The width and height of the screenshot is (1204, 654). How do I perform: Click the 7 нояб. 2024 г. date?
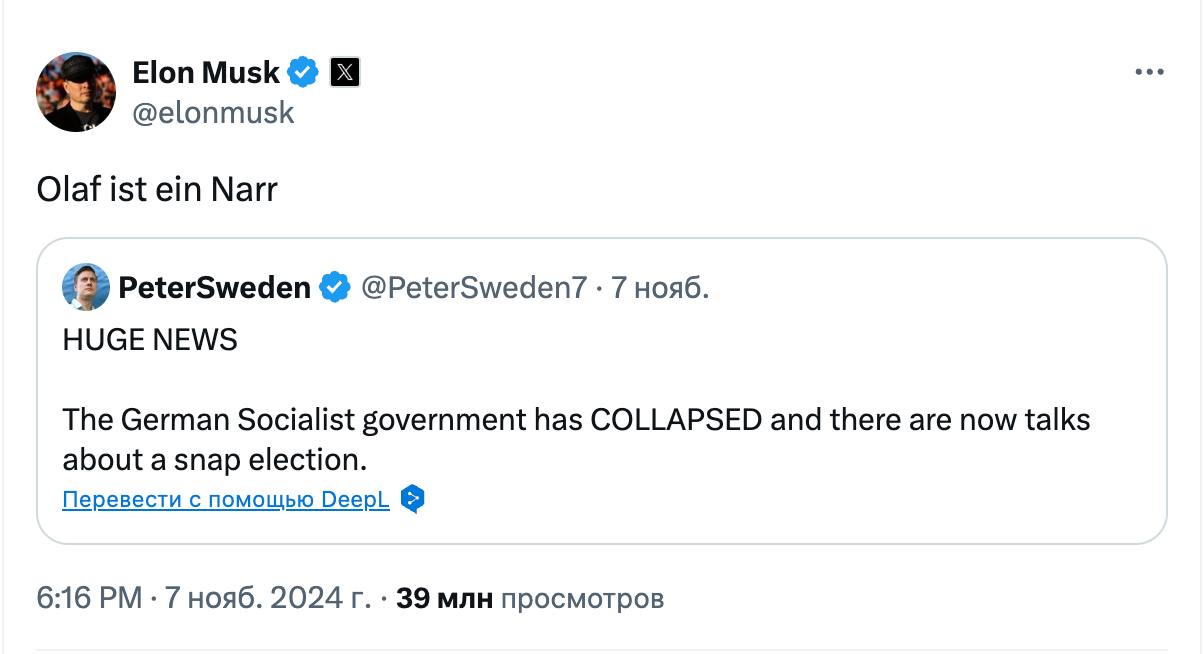point(267,599)
